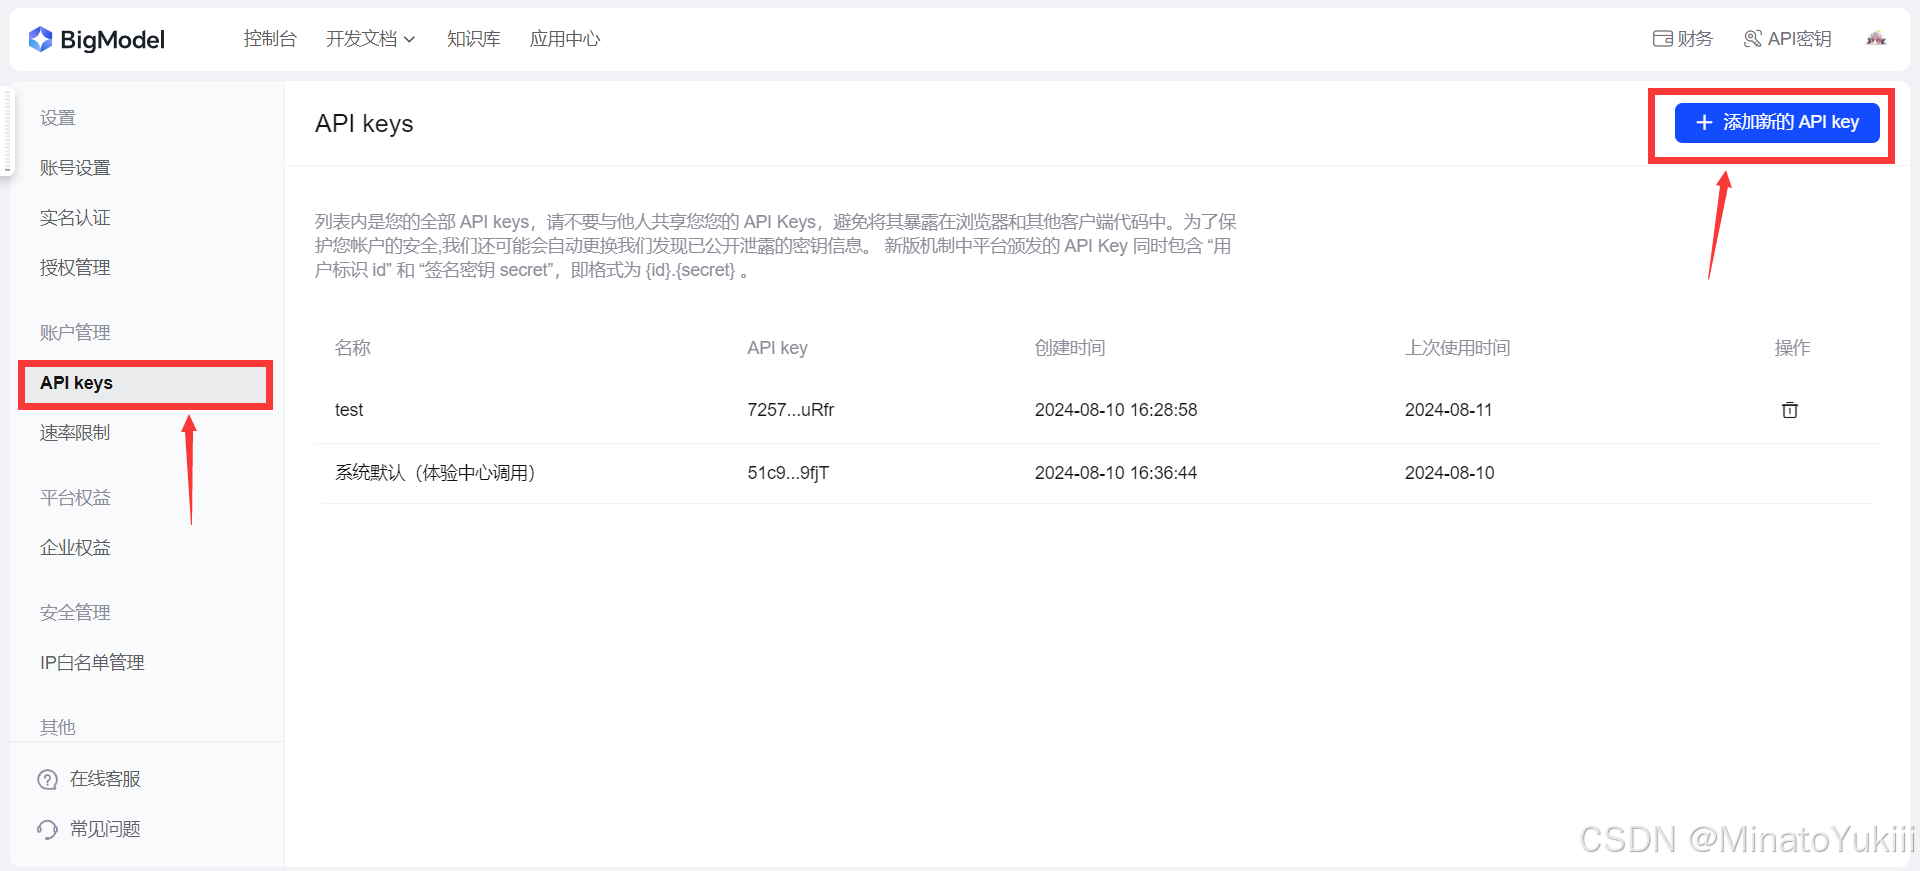The width and height of the screenshot is (1920, 871).
Task: Click the API key column header
Action: pyautogui.click(x=778, y=348)
